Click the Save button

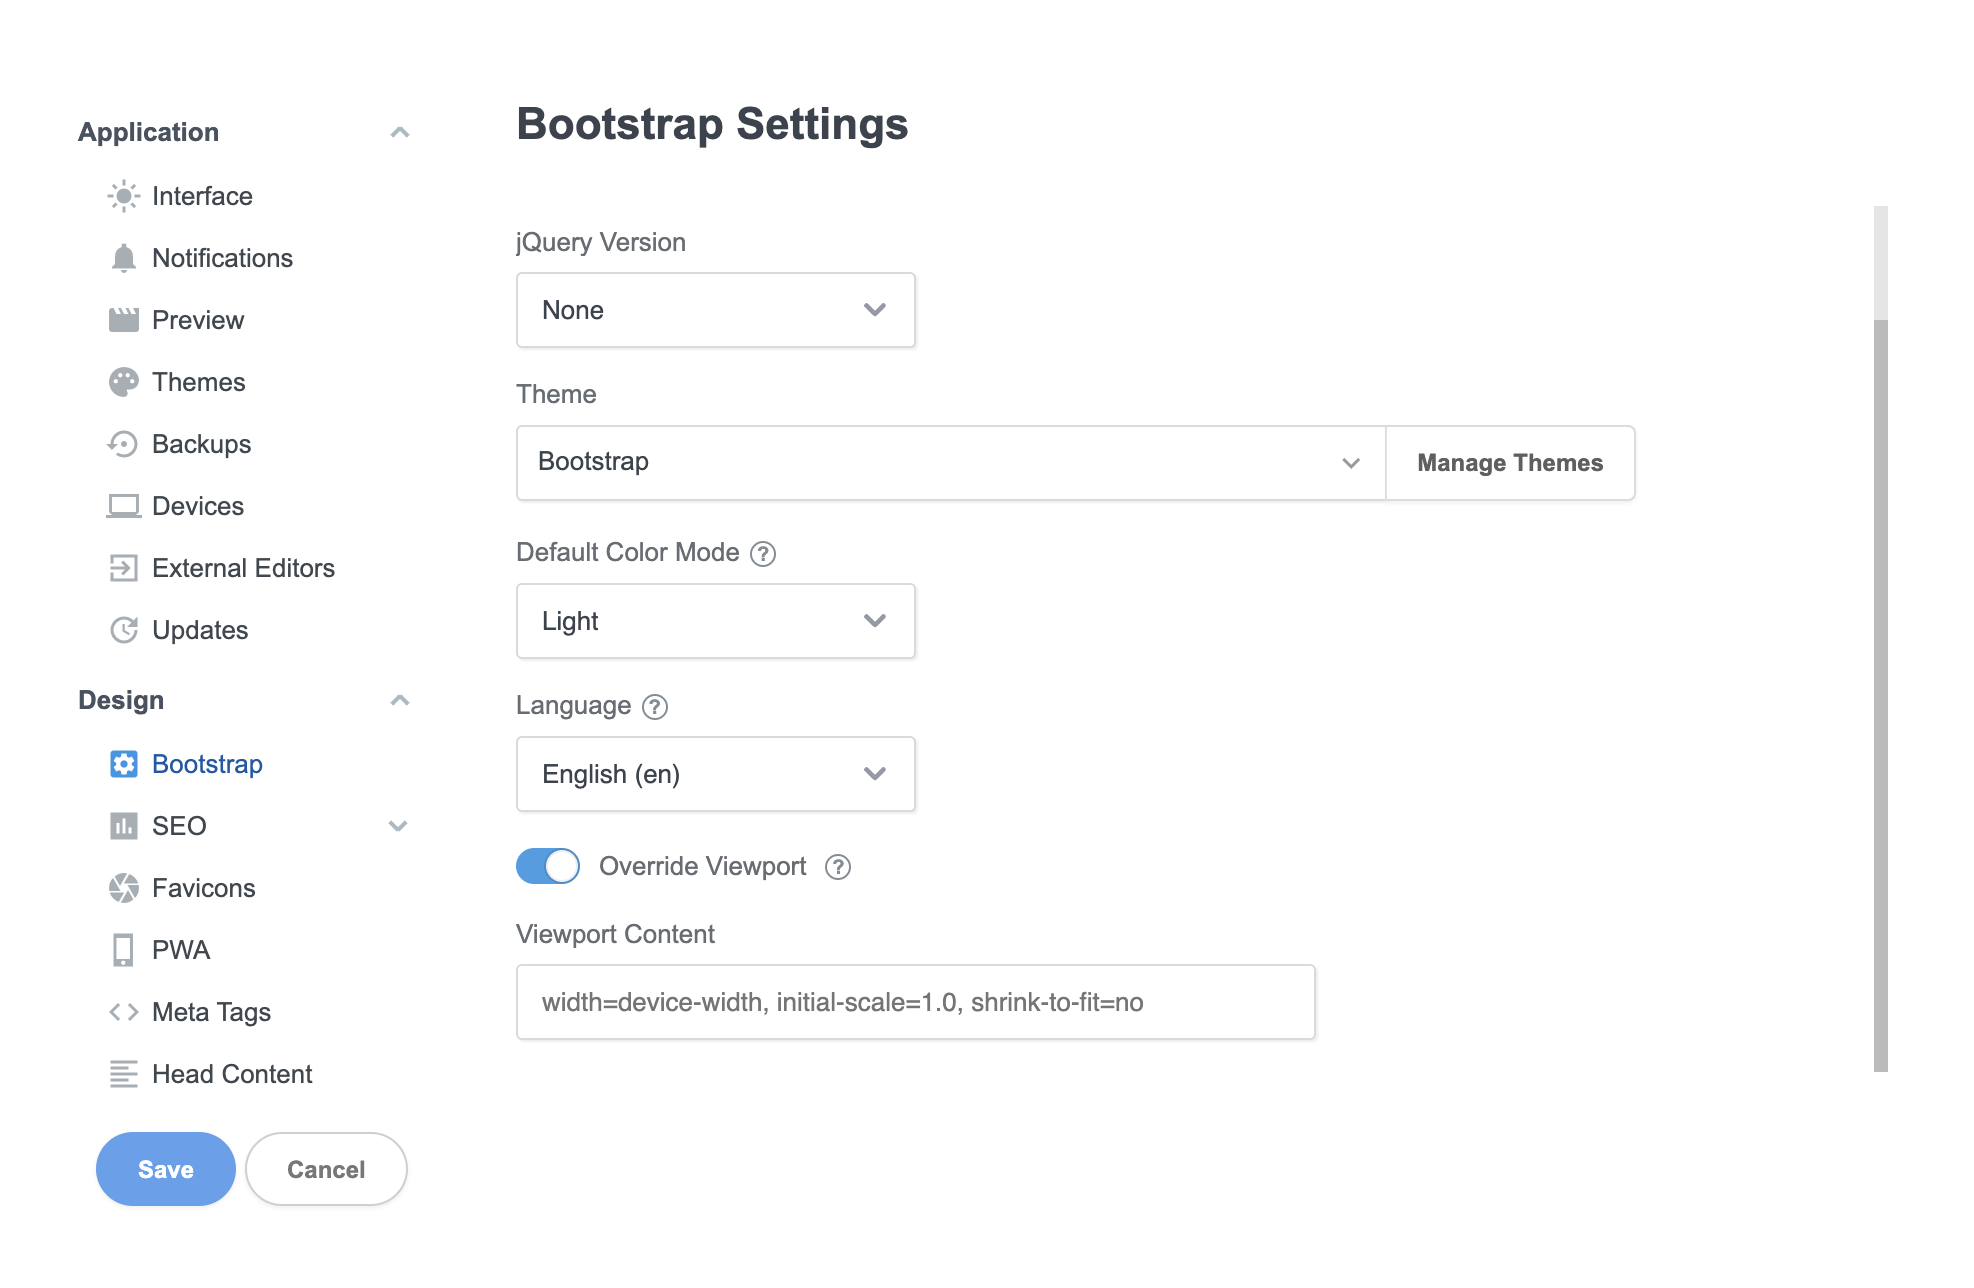(166, 1169)
